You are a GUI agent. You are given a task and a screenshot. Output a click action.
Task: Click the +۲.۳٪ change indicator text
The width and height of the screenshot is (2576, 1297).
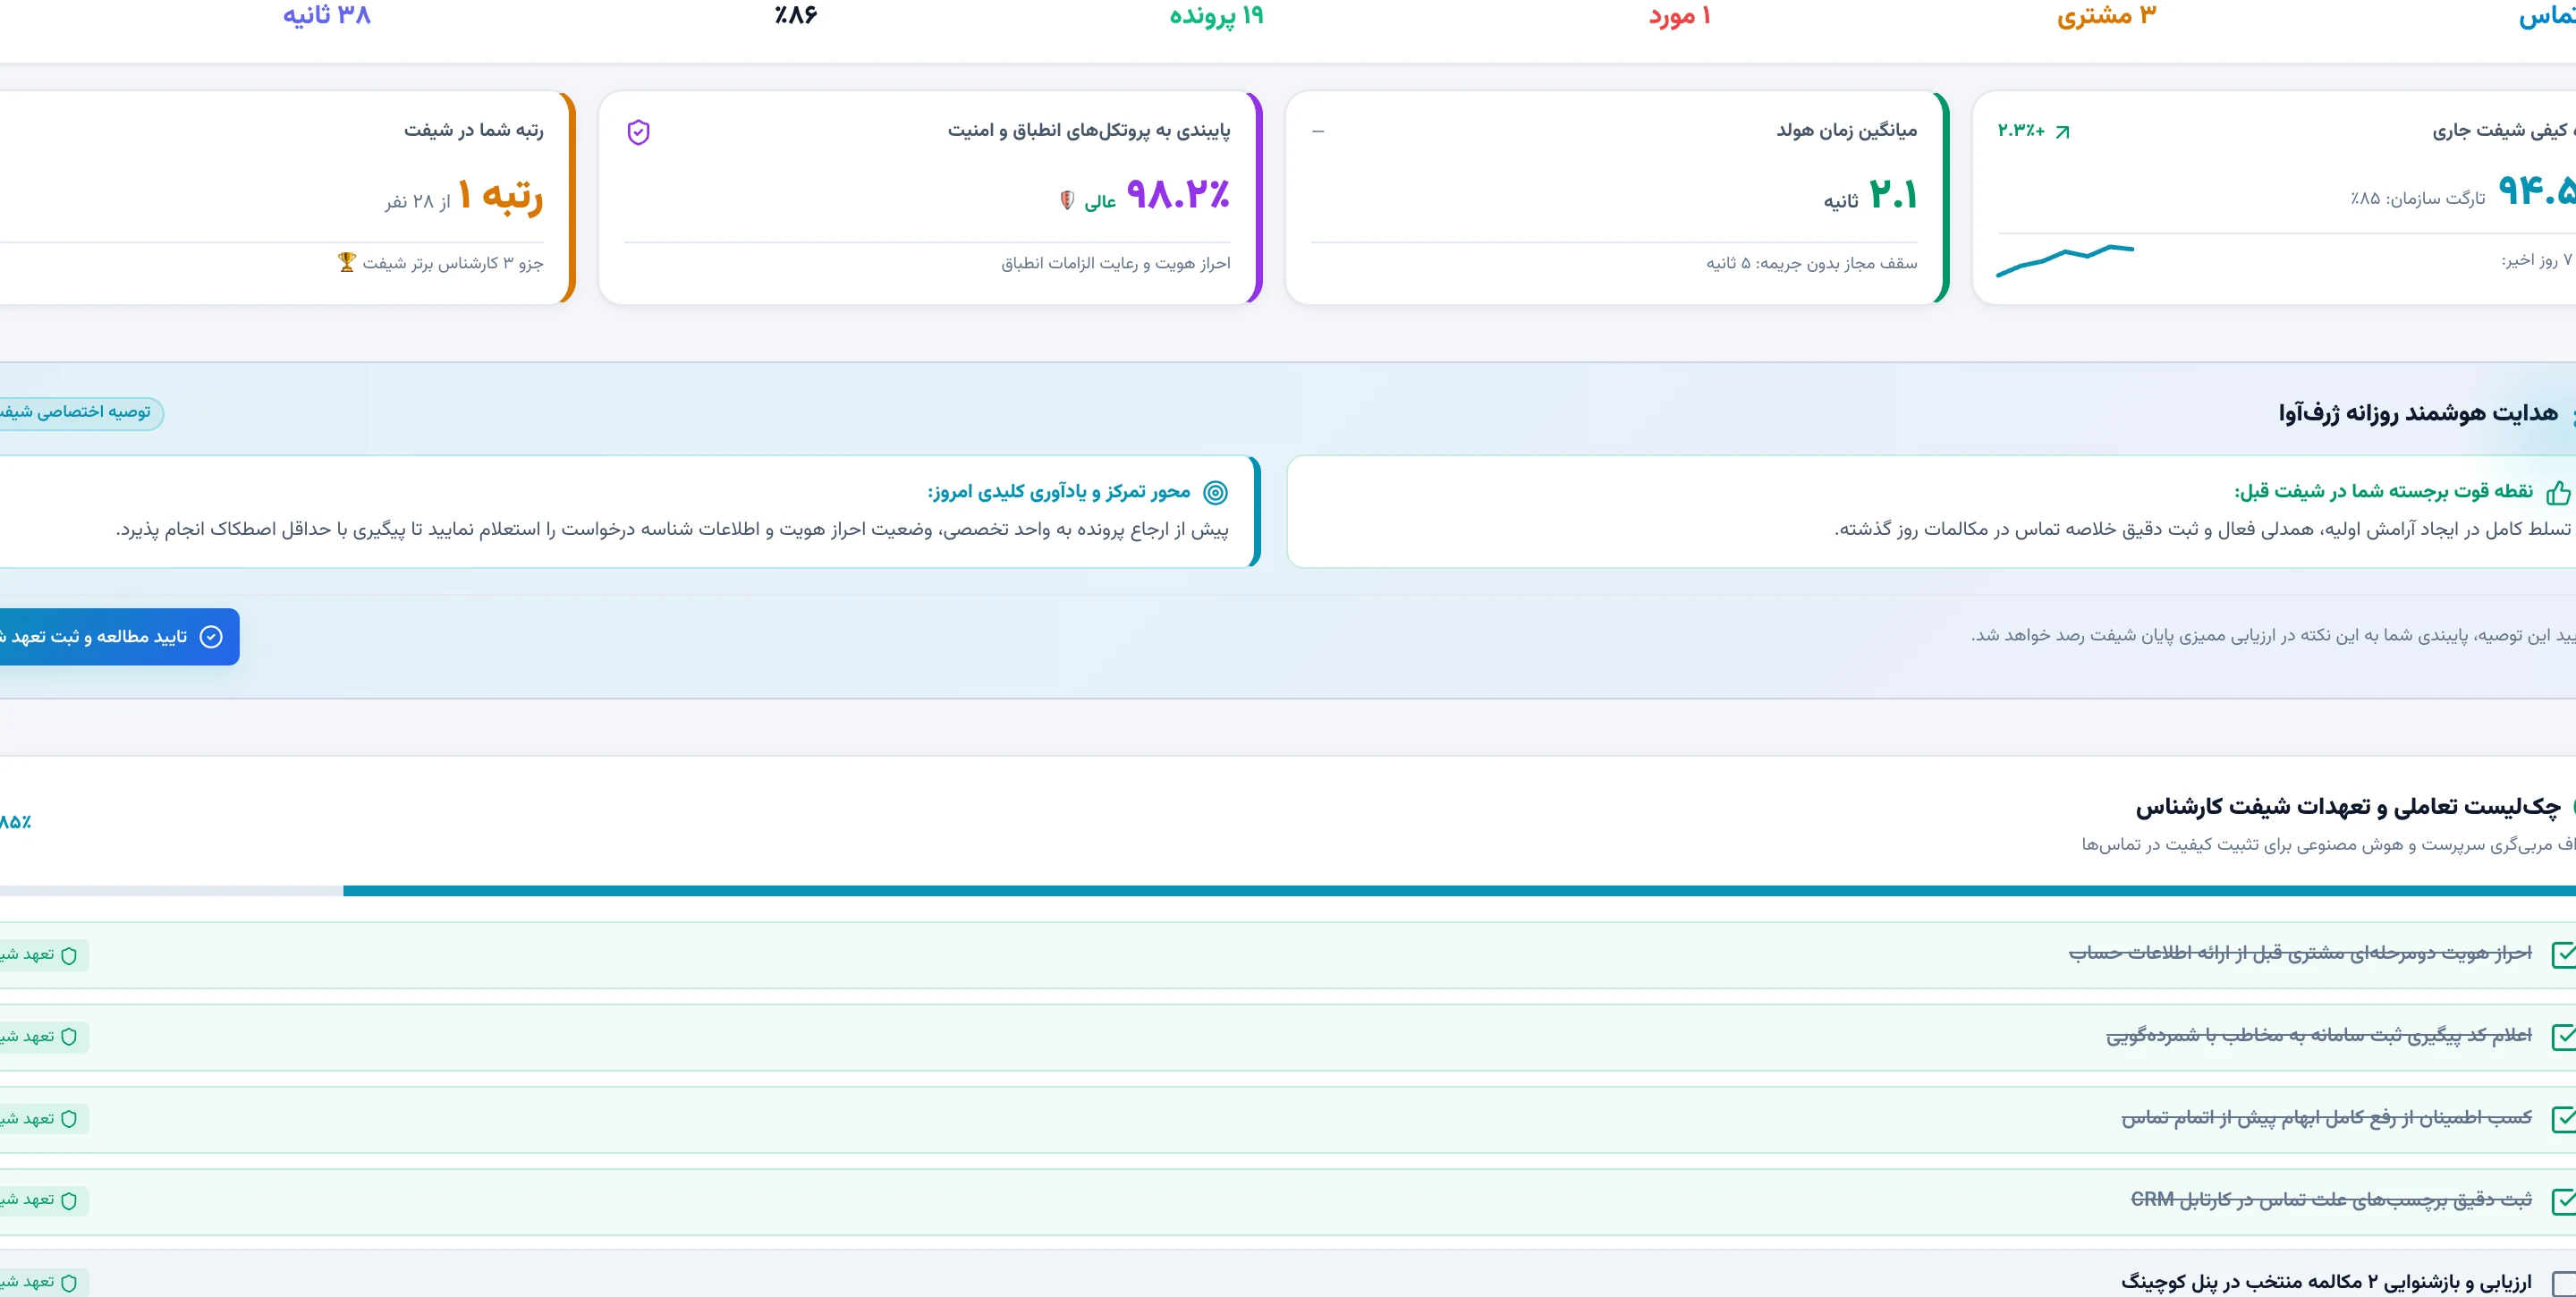[x=2021, y=131]
